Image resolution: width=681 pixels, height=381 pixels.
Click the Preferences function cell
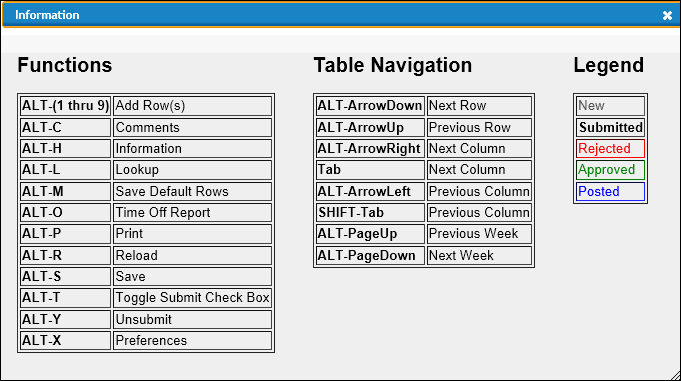tap(192, 341)
